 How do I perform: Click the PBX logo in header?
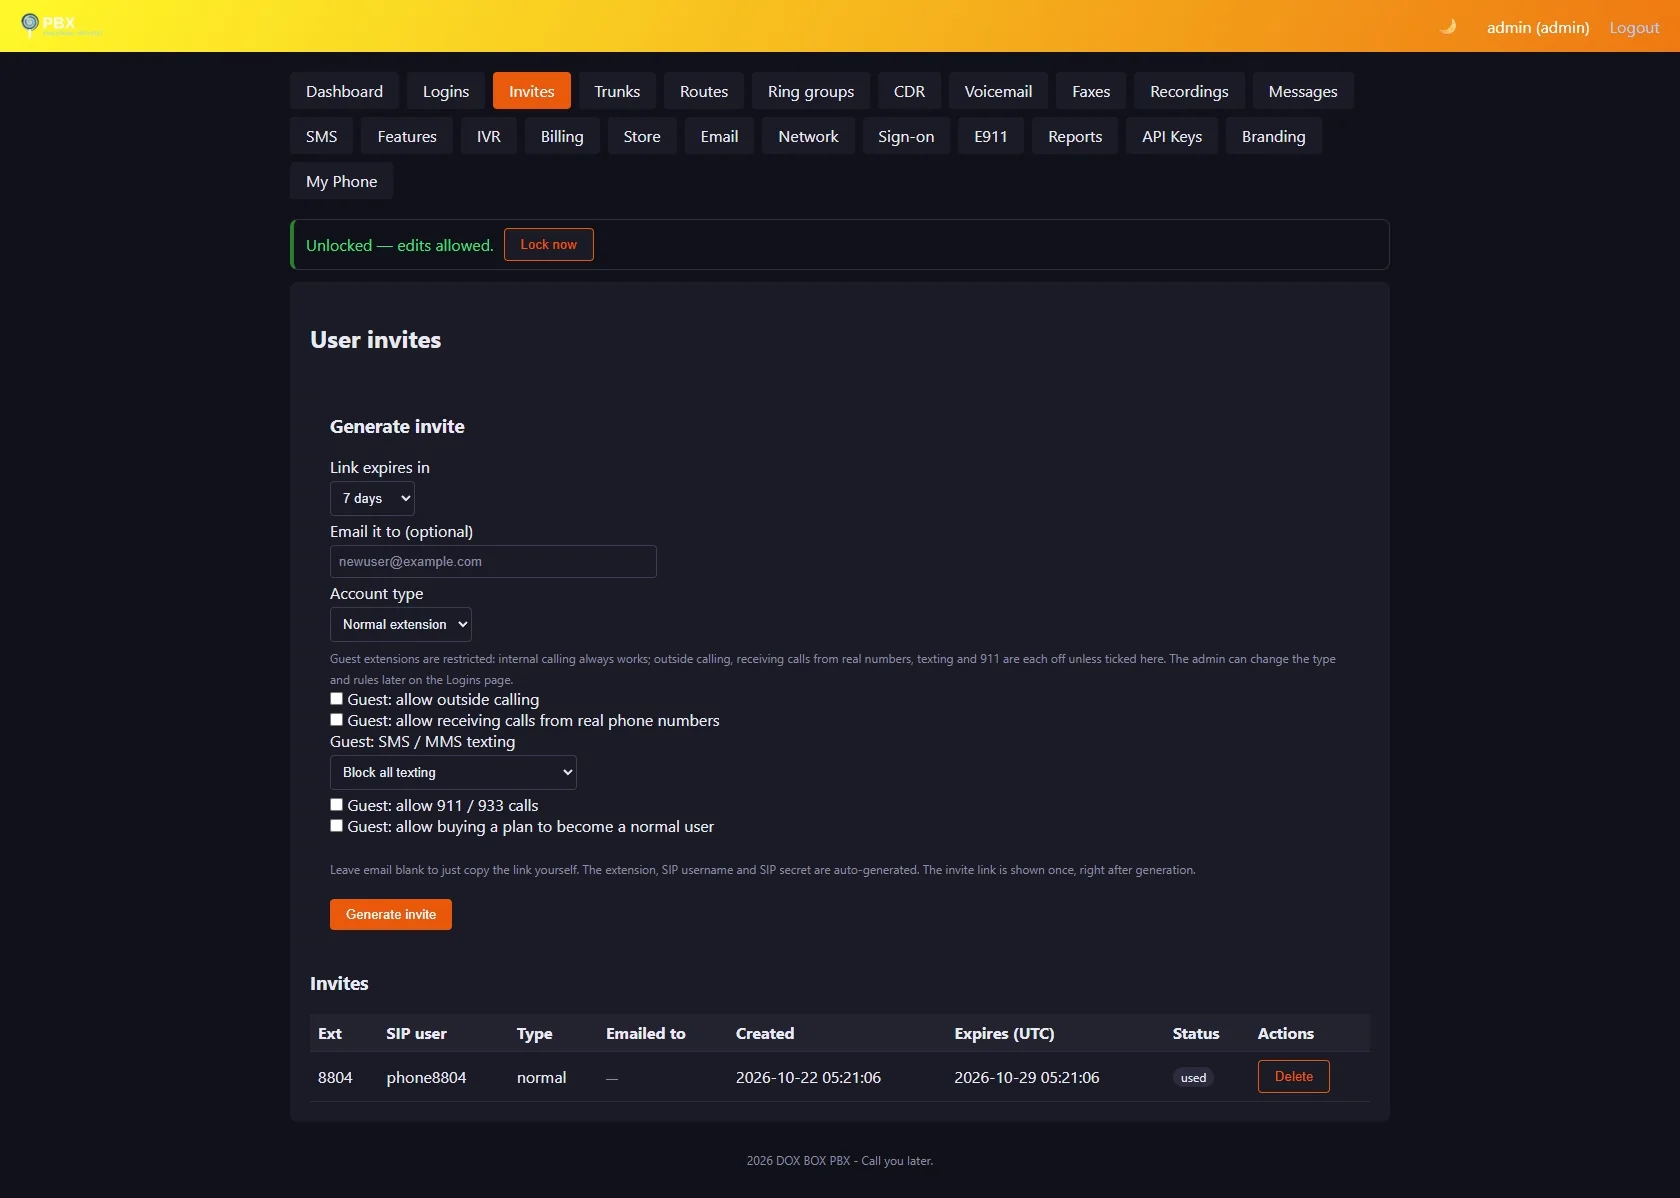click(x=60, y=24)
